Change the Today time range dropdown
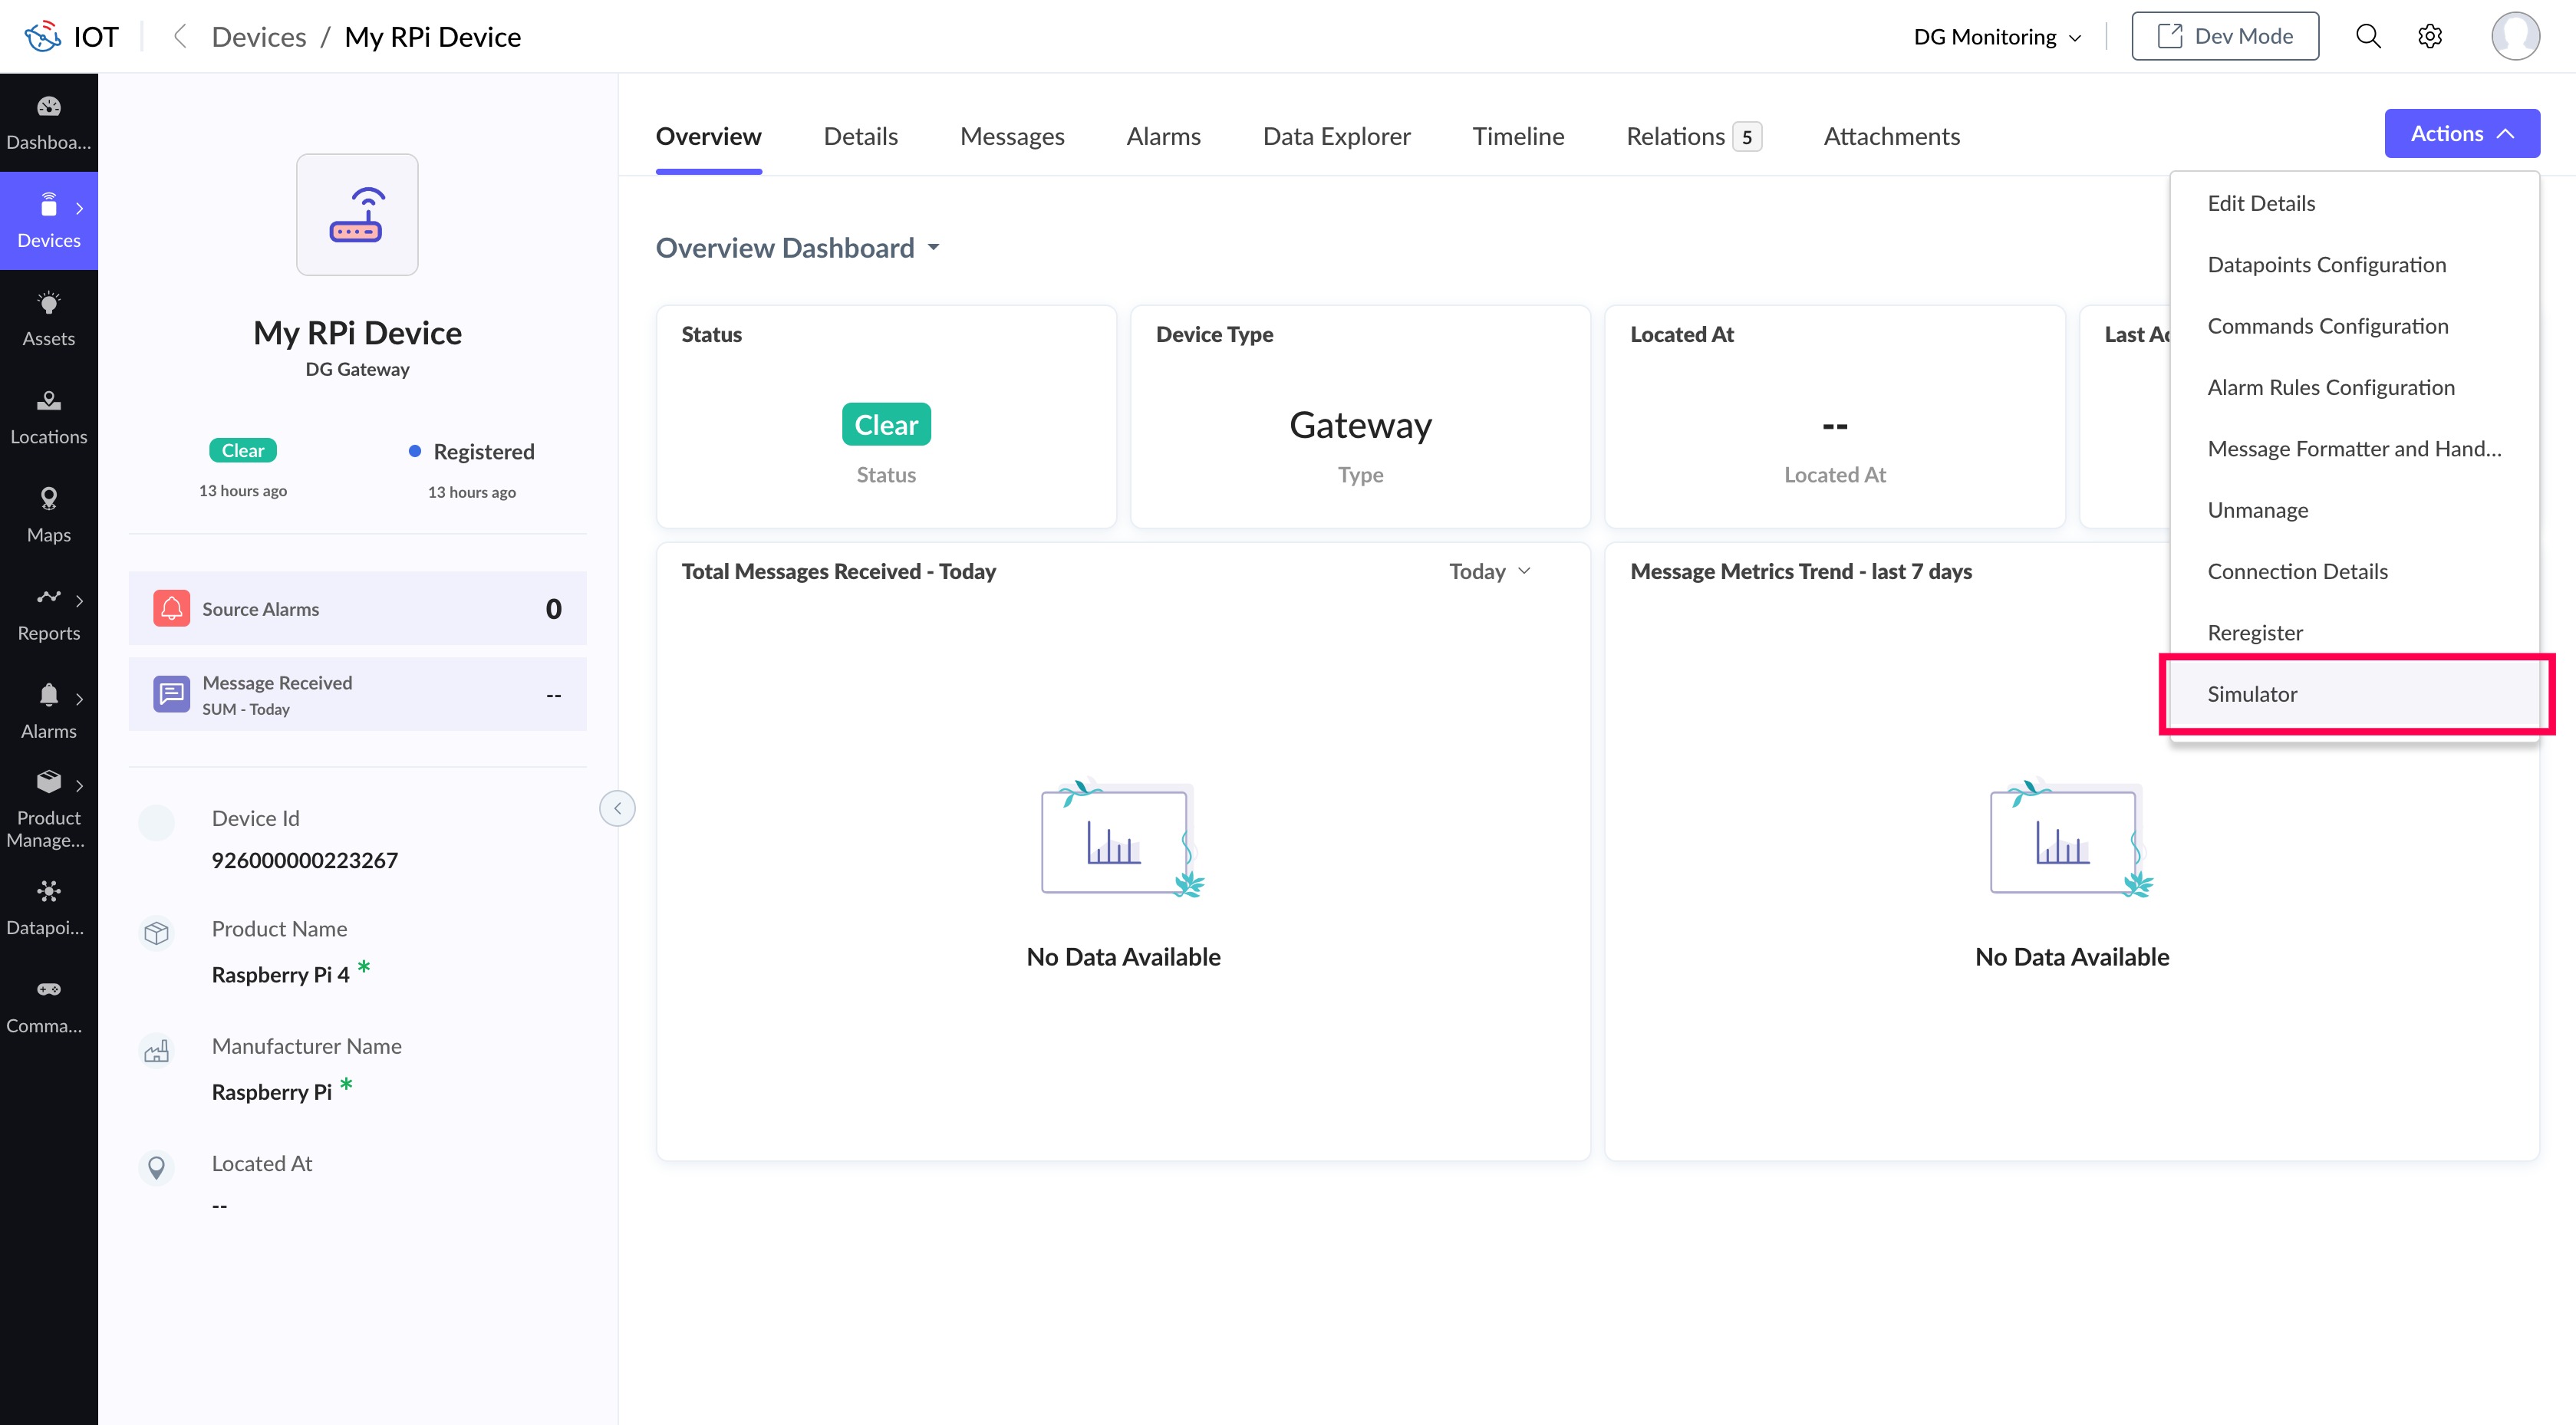 click(1489, 571)
